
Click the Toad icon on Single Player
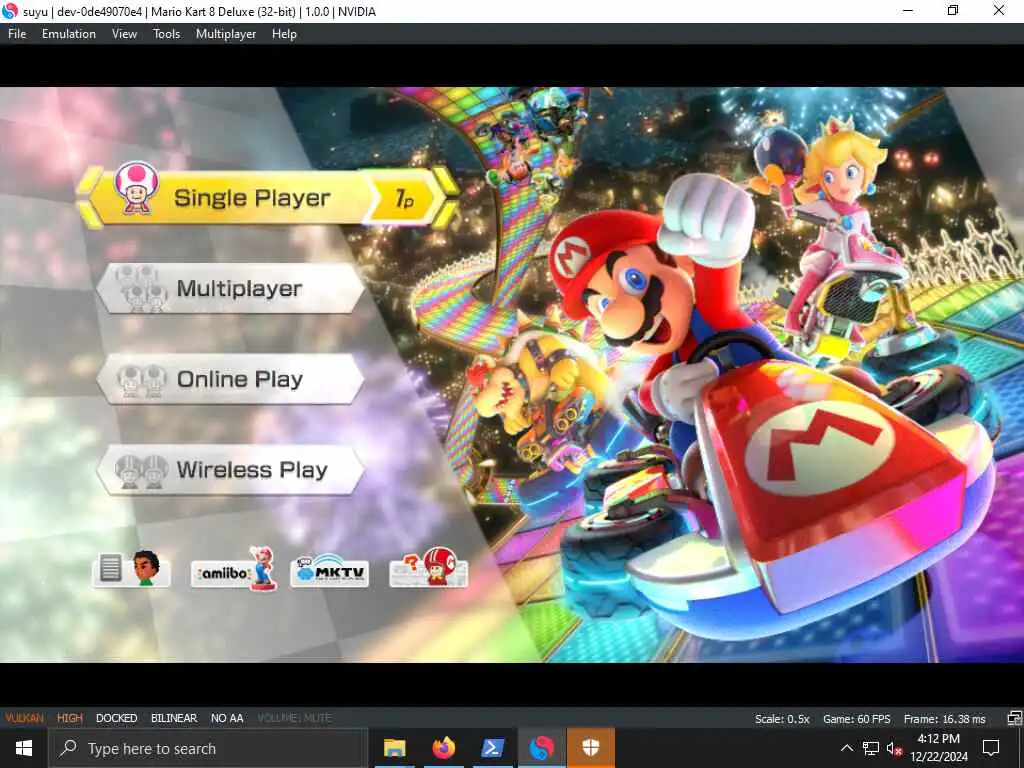pyautogui.click(x=136, y=188)
